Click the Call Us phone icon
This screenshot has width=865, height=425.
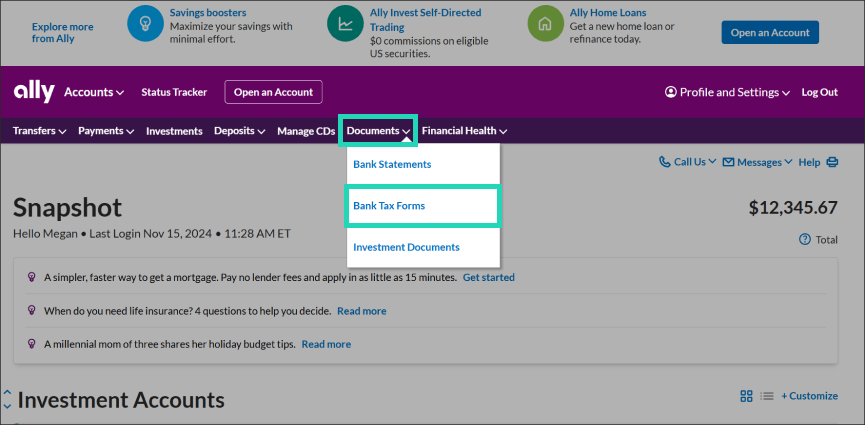coord(665,162)
